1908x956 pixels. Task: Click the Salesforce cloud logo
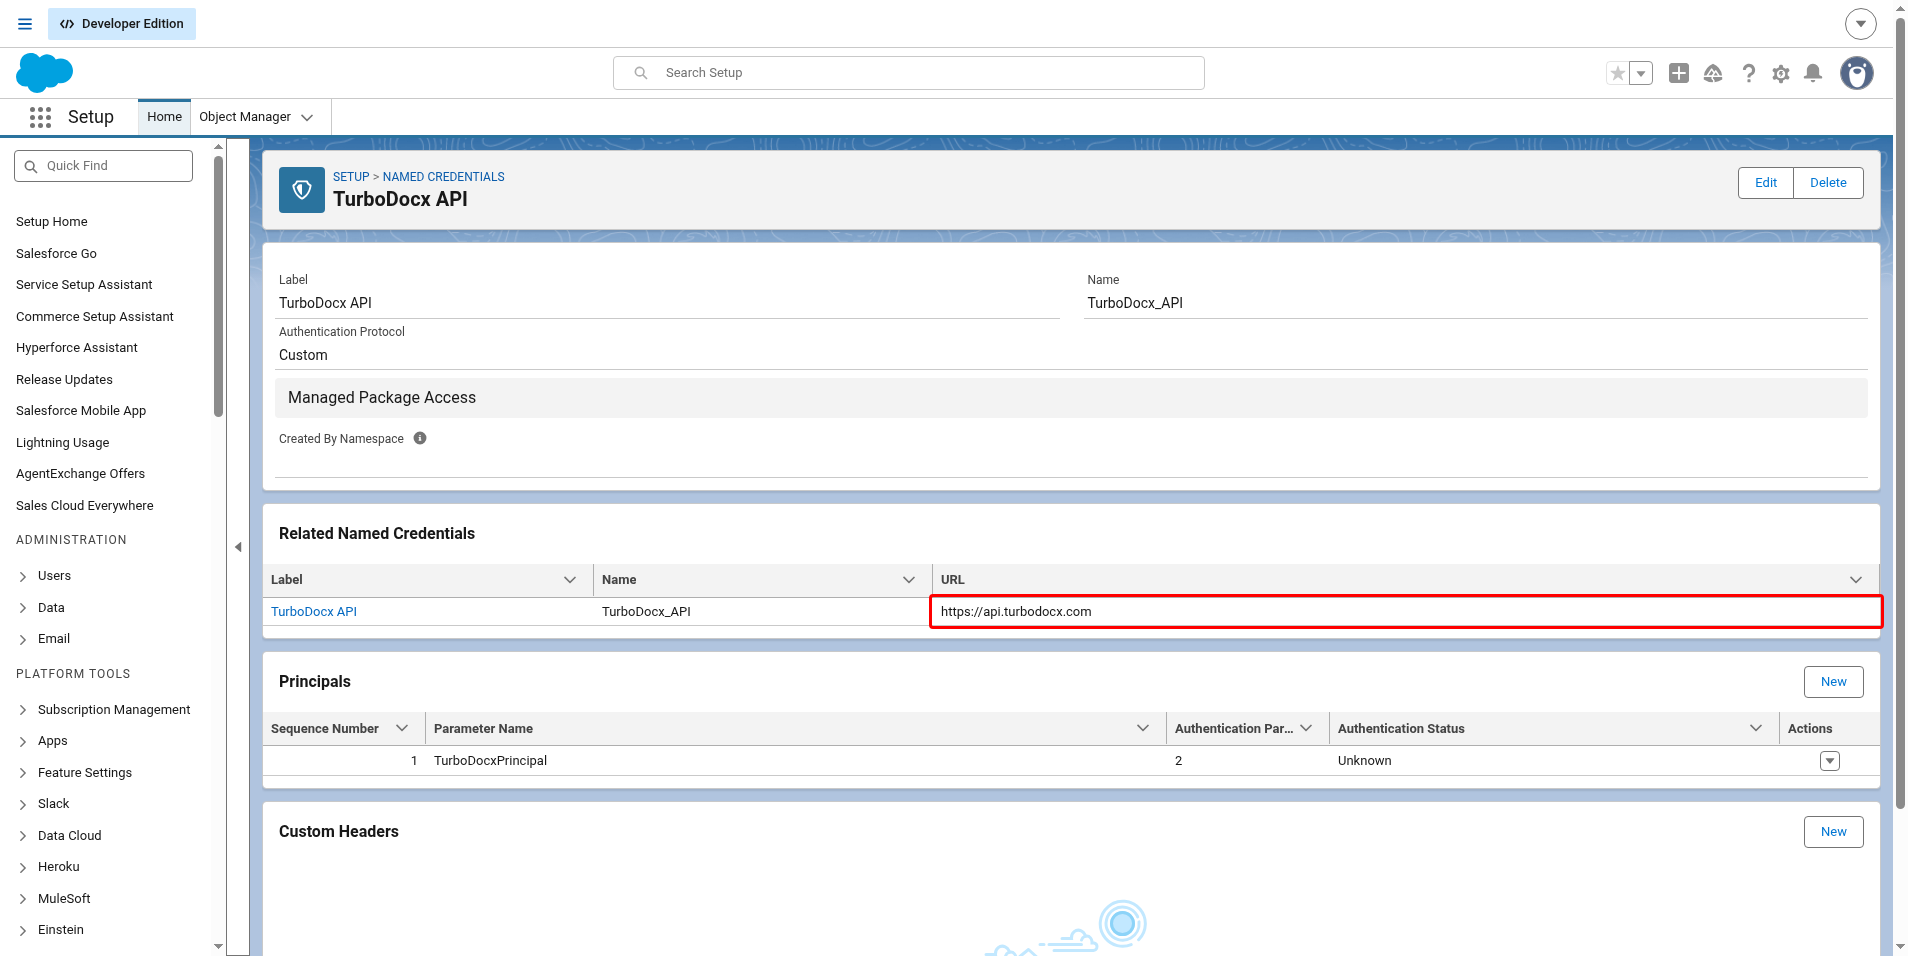point(45,73)
